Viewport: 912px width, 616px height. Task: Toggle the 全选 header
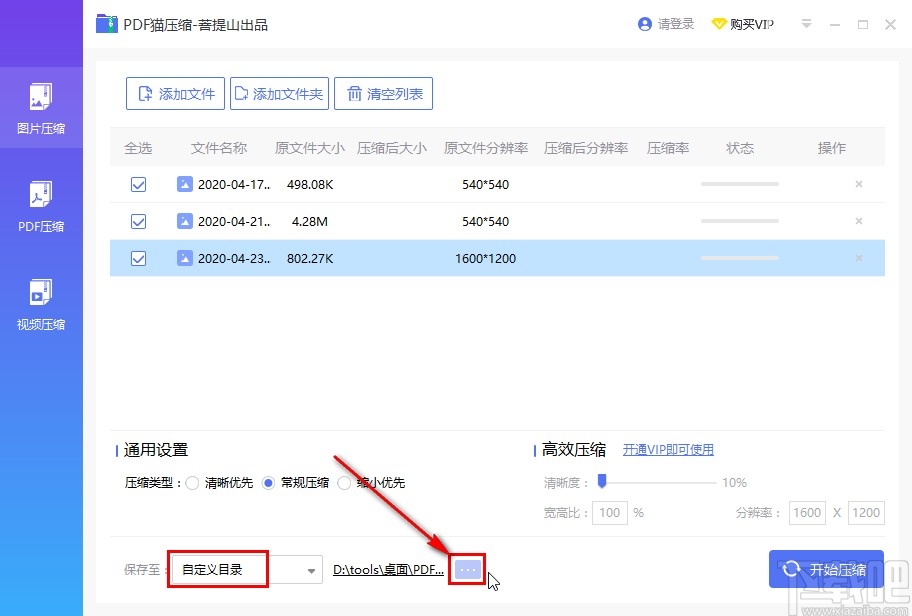pos(138,148)
